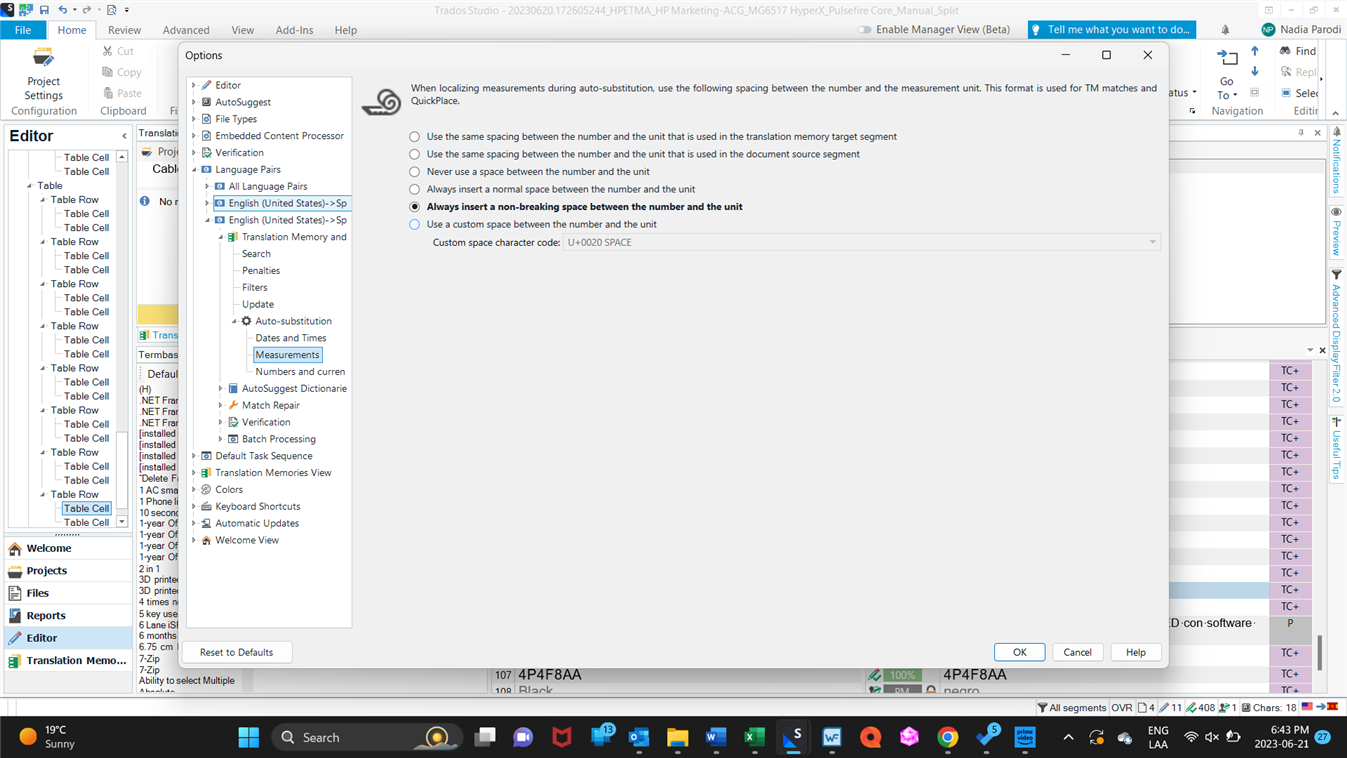
Task: Expand the AutoSuggest options node
Action: [x=195, y=102]
